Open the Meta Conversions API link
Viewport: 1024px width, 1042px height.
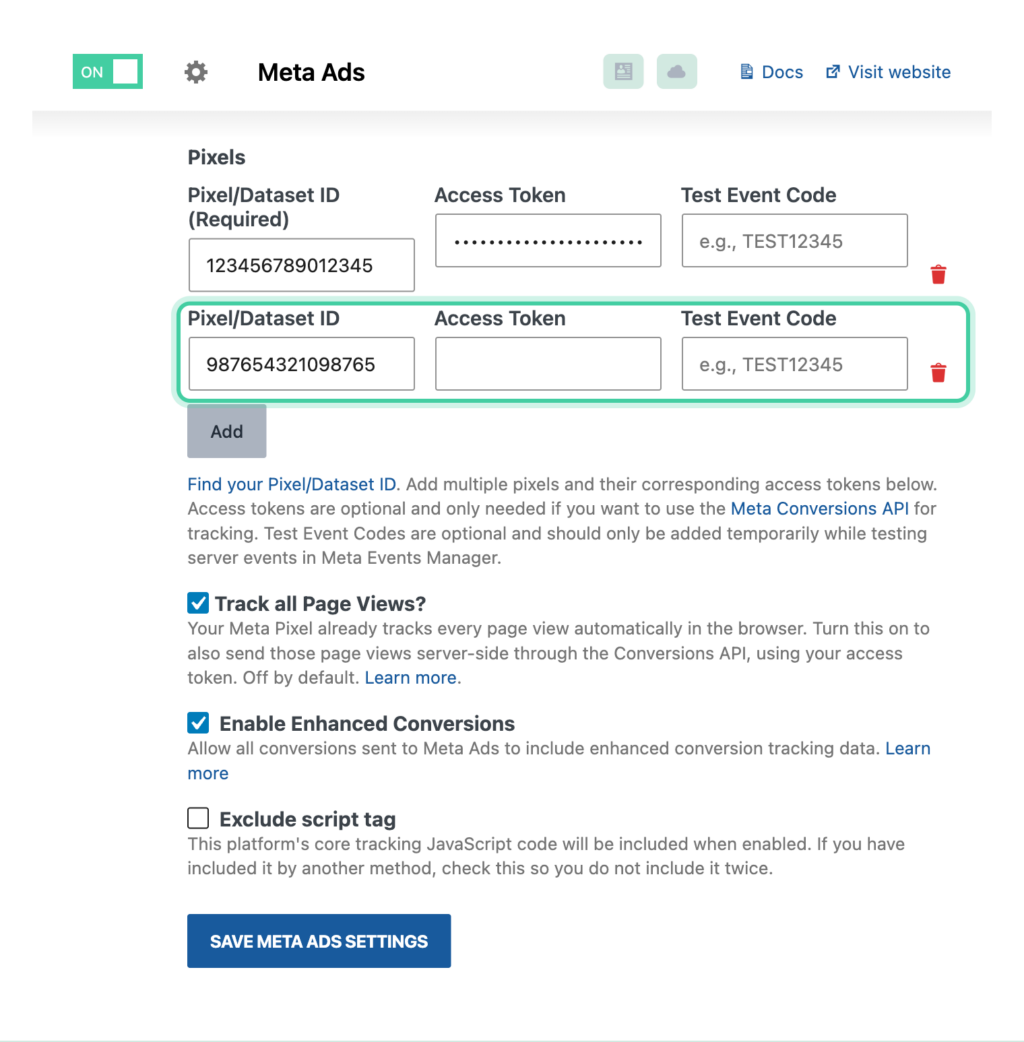pos(819,508)
